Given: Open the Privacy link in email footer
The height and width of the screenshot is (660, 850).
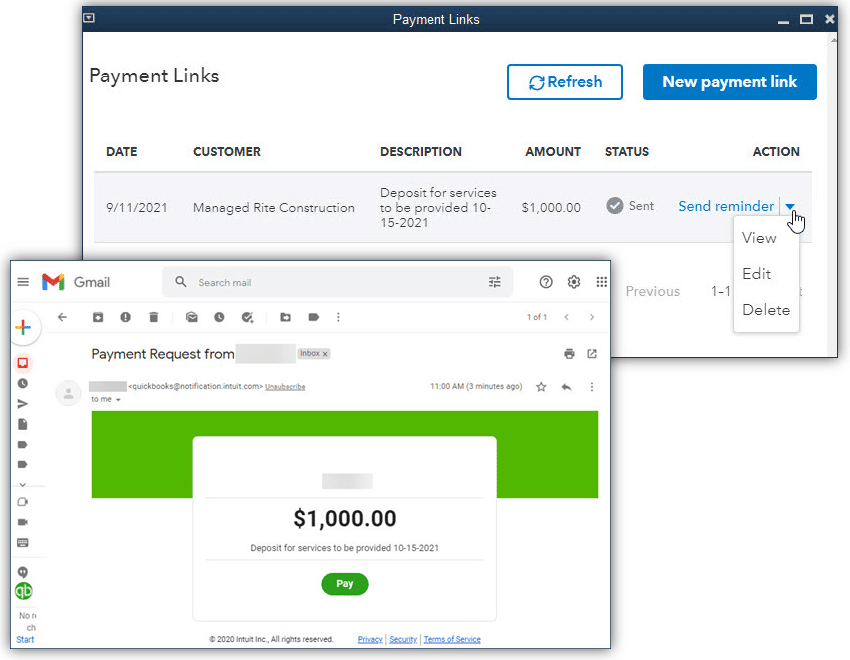Looking at the screenshot, I should [x=370, y=639].
